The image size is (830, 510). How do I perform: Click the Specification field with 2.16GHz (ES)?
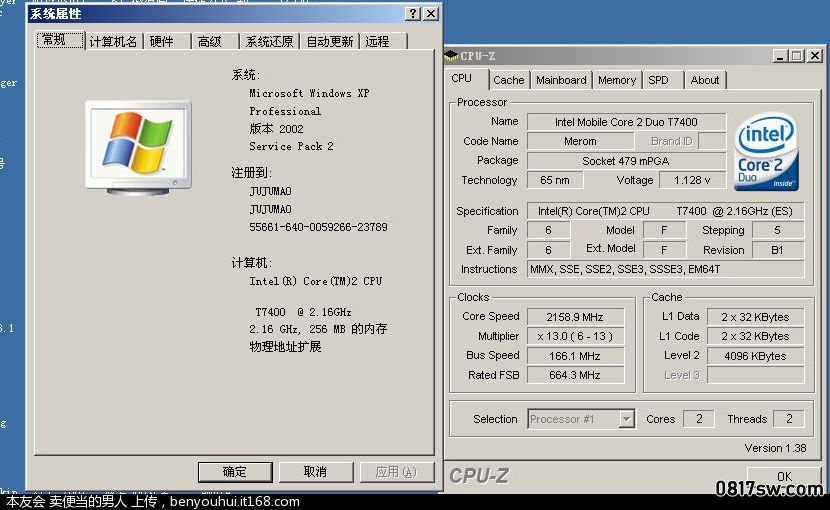pyautogui.click(x=665, y=211)
